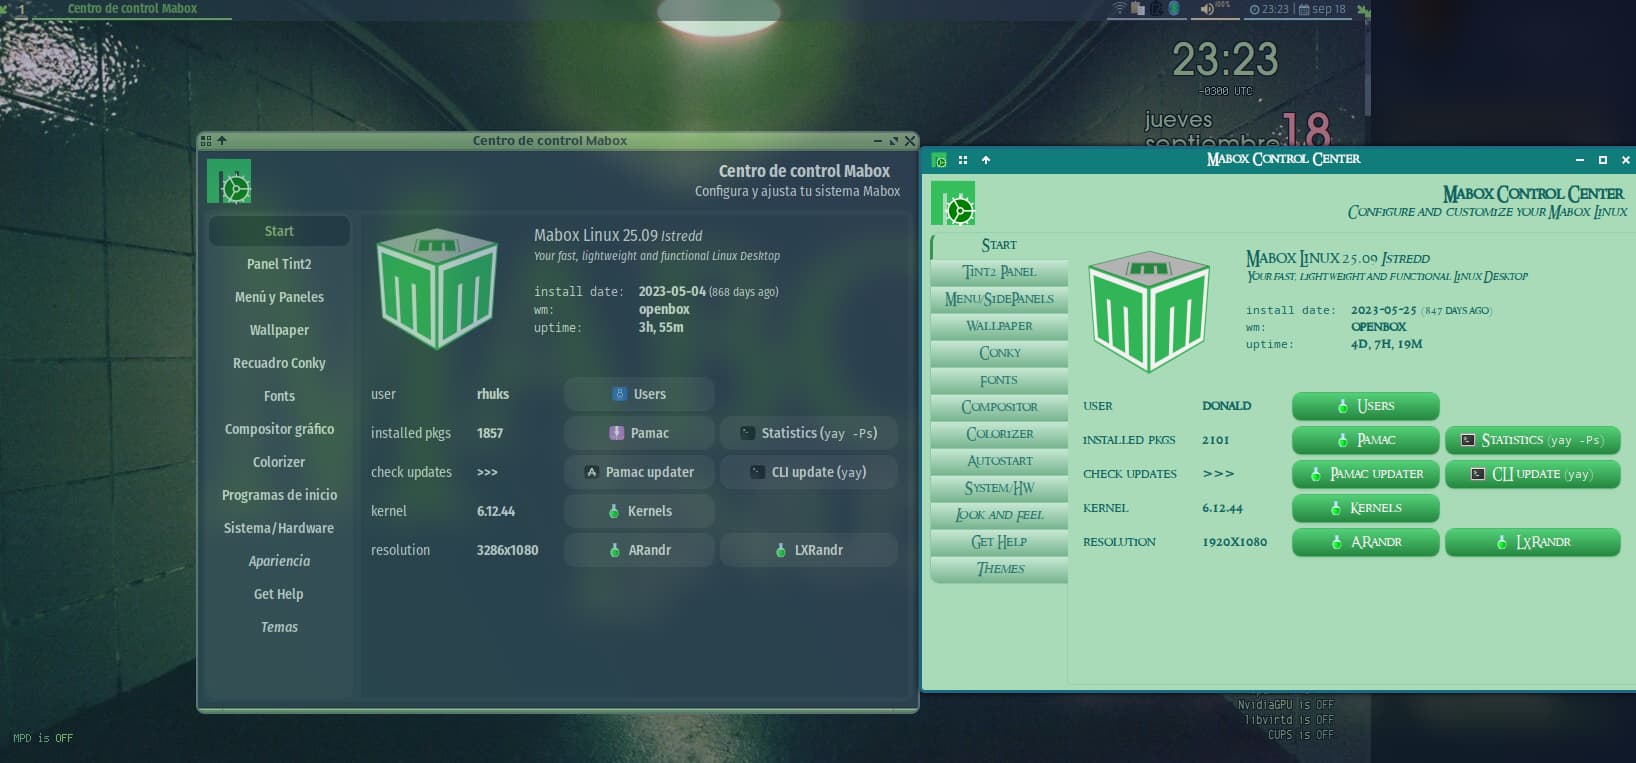
Task: Click the control center gear logo in the dark window
Action: point(229,182)
